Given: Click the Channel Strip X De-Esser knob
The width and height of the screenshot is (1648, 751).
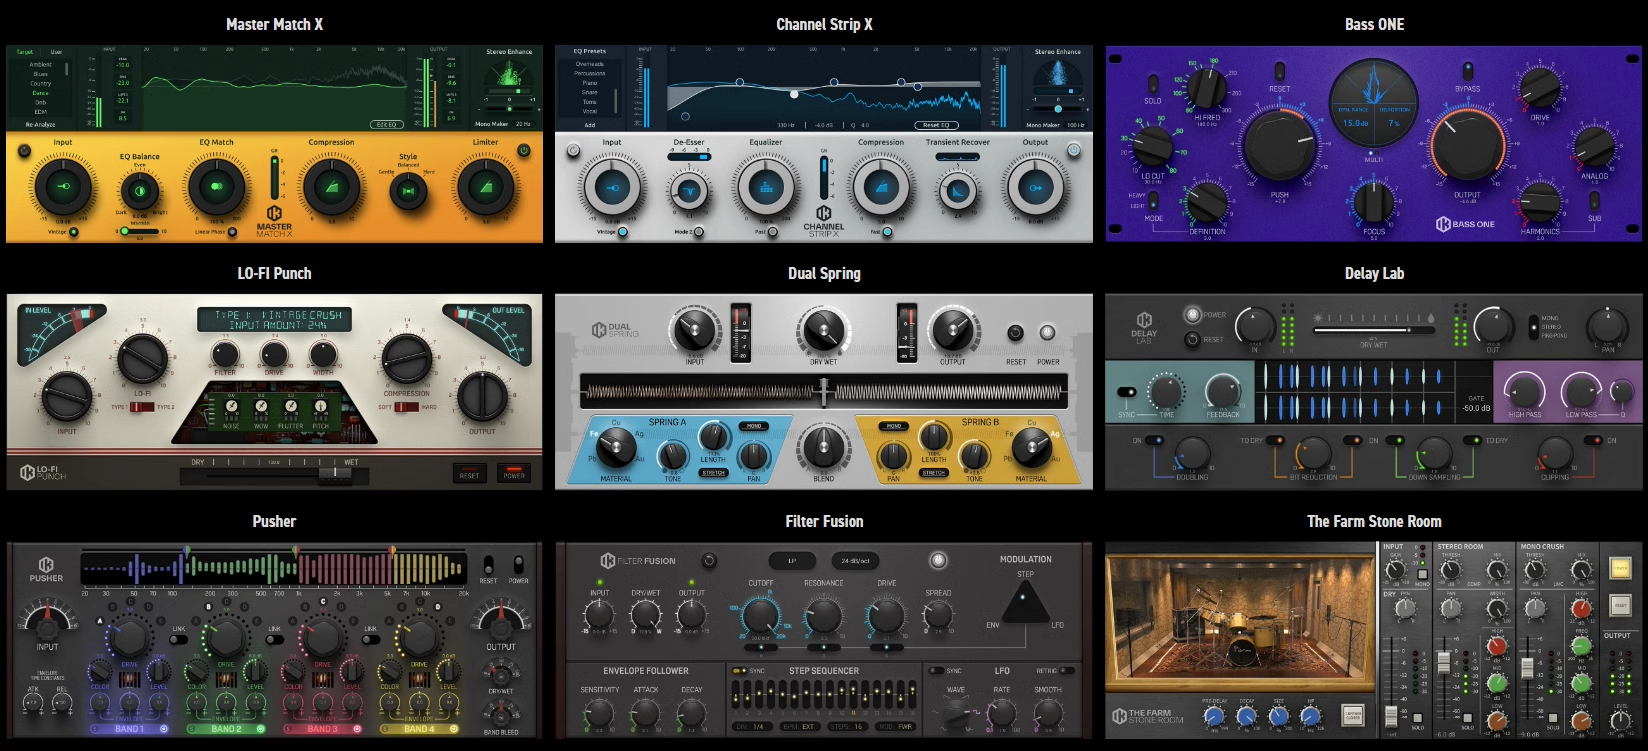Looking at the screenshot, I should (x=688, y=189).
